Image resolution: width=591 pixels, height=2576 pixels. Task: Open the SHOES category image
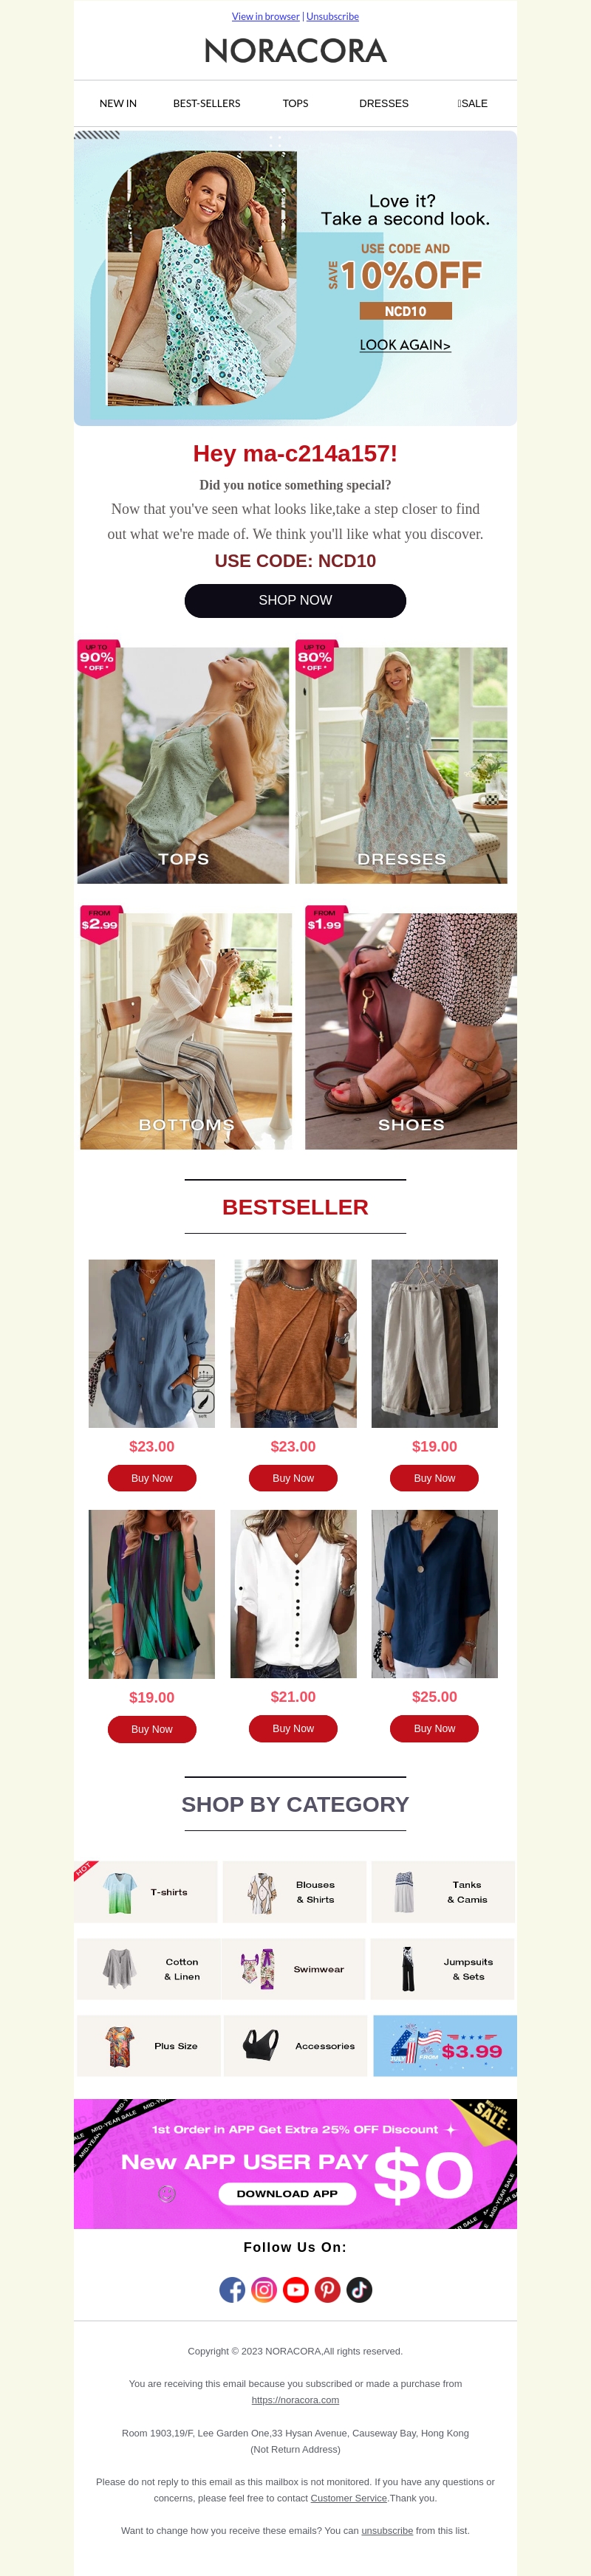pos(411,1031)
